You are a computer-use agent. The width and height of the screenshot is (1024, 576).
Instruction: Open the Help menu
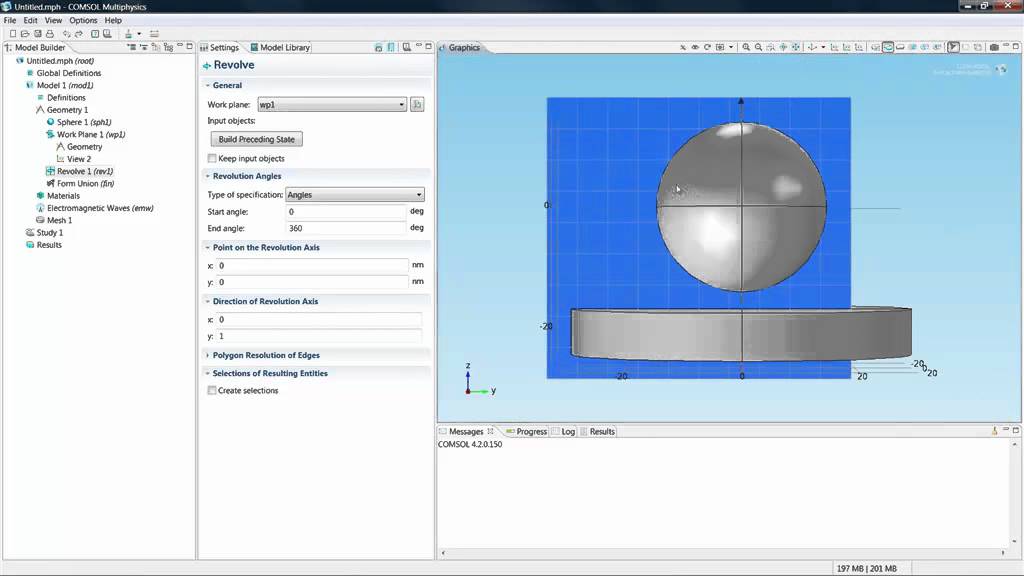click(113, 20)
